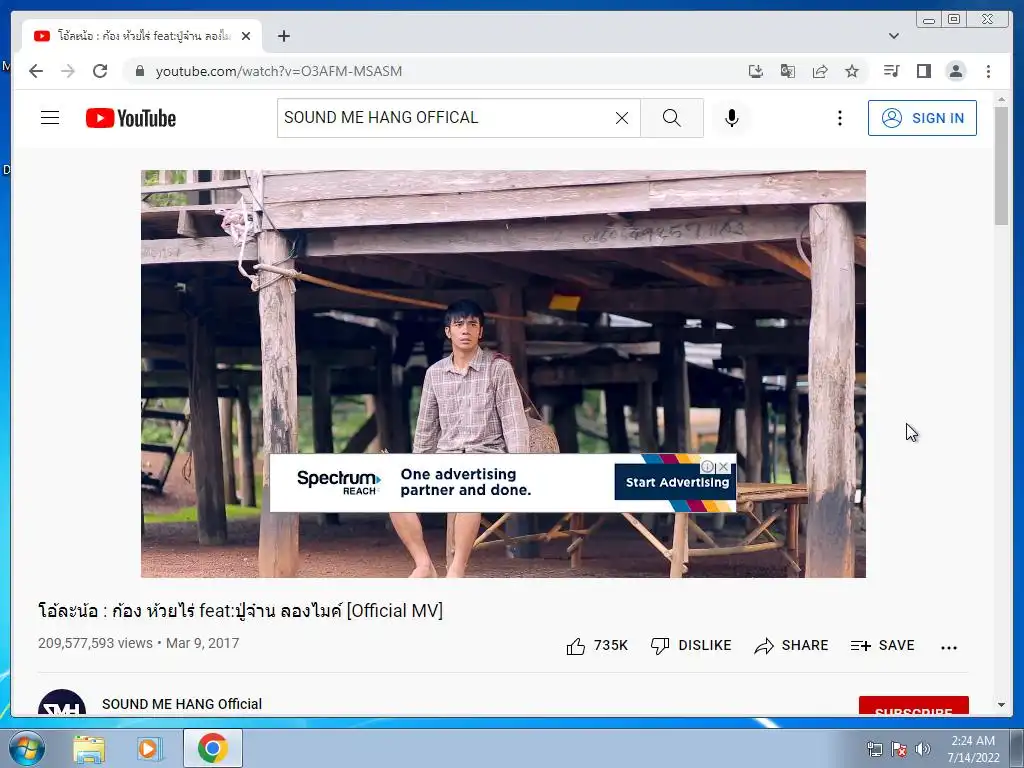Open Windows Media Player taskbar icon
The width and height of the screenshot is (1024, 768).
[x=150, y=748]
